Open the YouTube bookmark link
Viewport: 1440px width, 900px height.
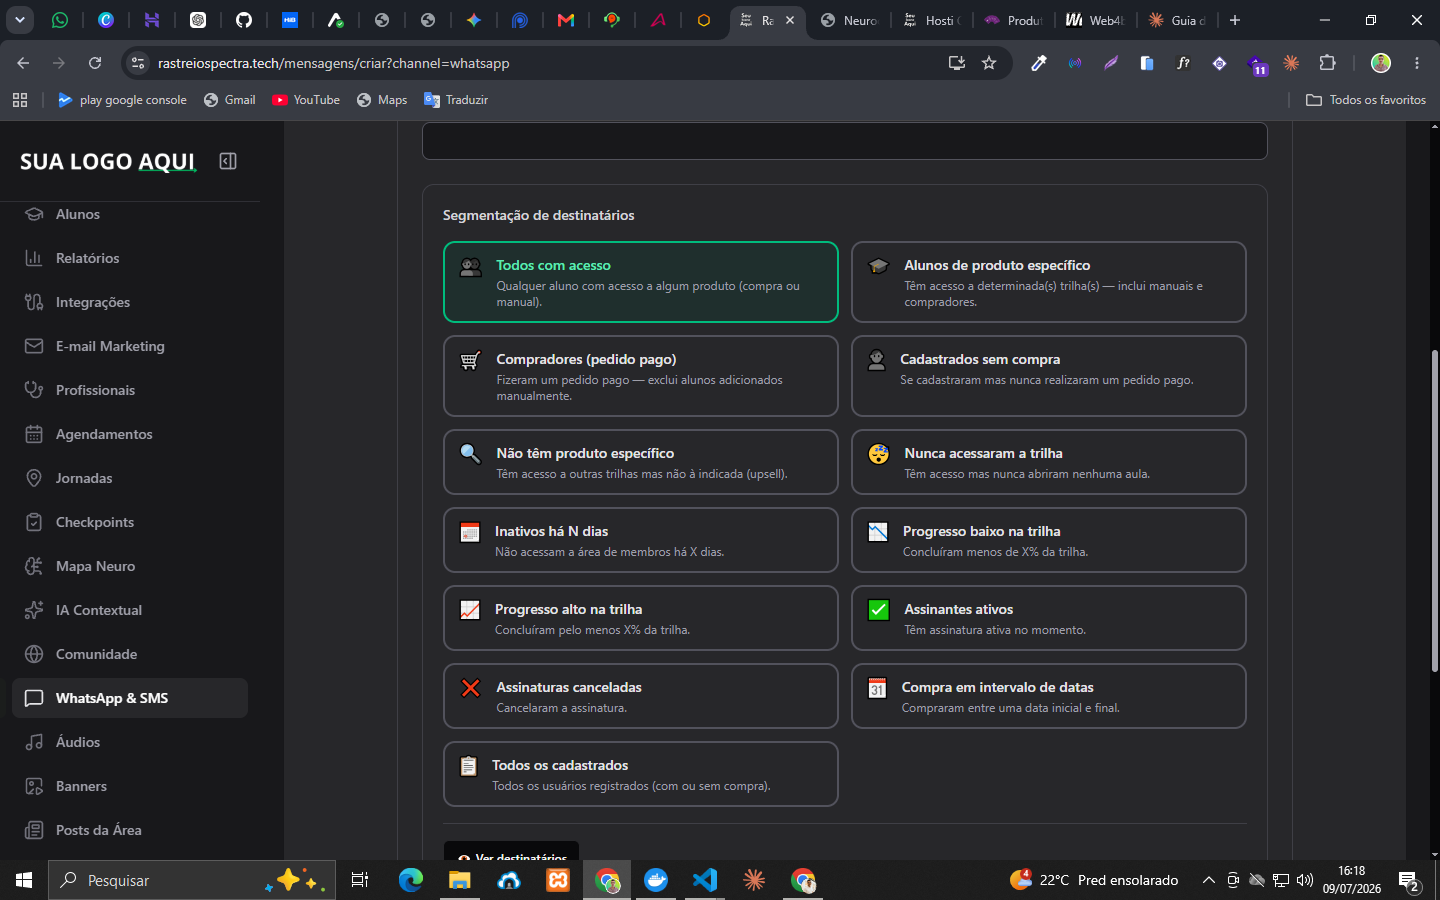[x=306, y=100]
